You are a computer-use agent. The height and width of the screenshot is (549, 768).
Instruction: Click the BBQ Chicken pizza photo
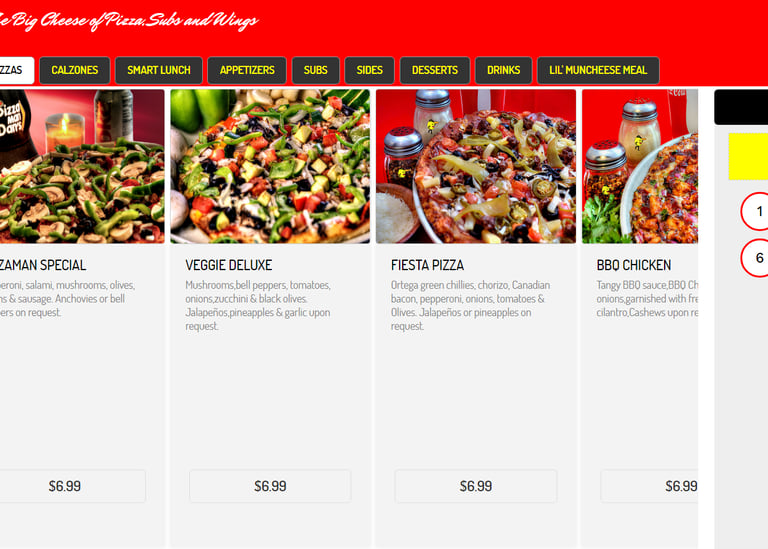coord(640,166)
